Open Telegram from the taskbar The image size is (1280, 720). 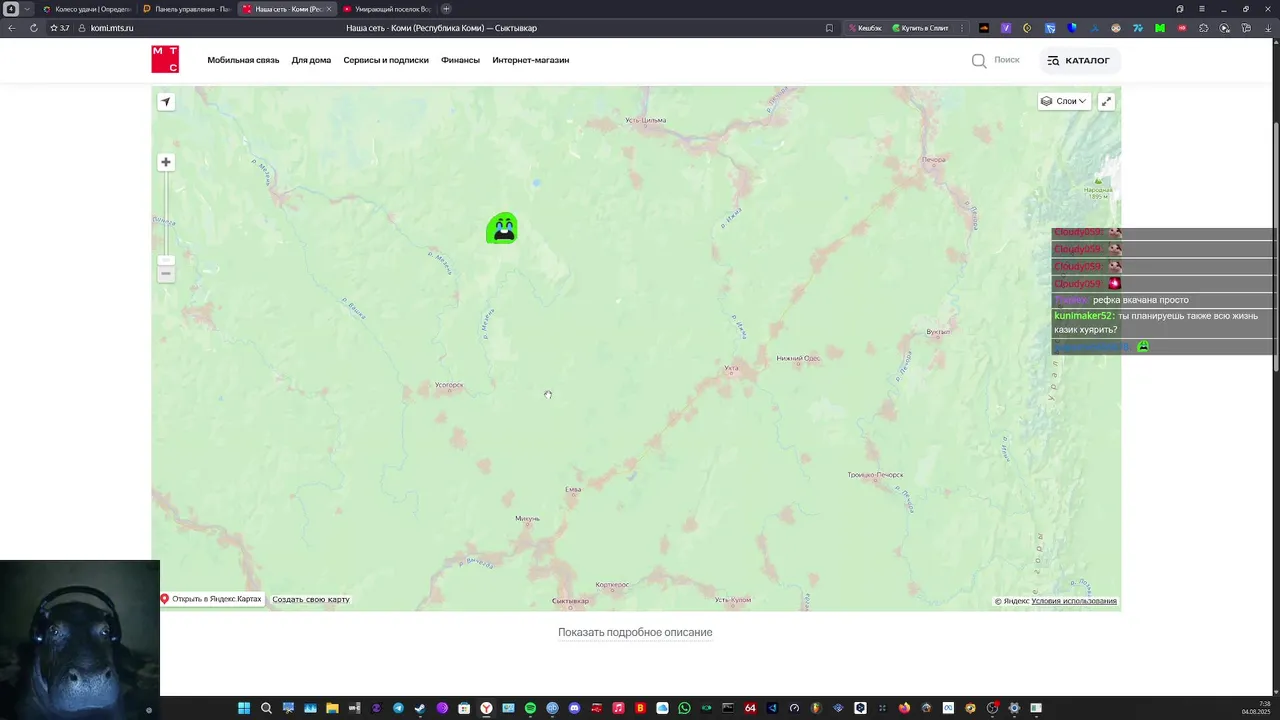tap(398, 708)
